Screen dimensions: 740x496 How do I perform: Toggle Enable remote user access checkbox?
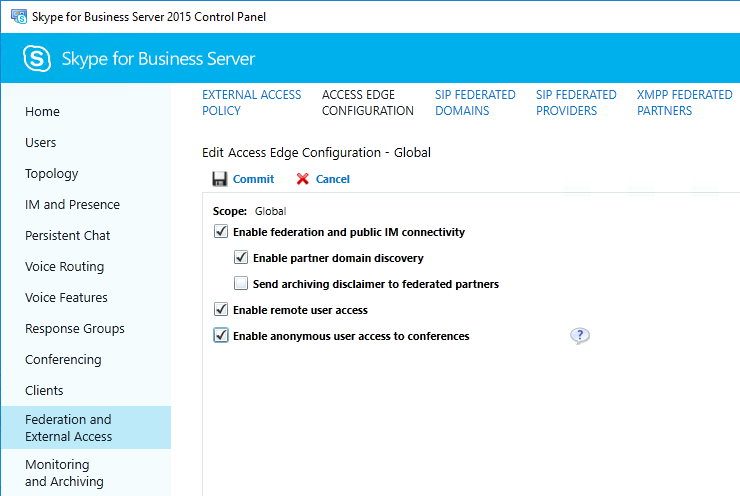[221, 310]
